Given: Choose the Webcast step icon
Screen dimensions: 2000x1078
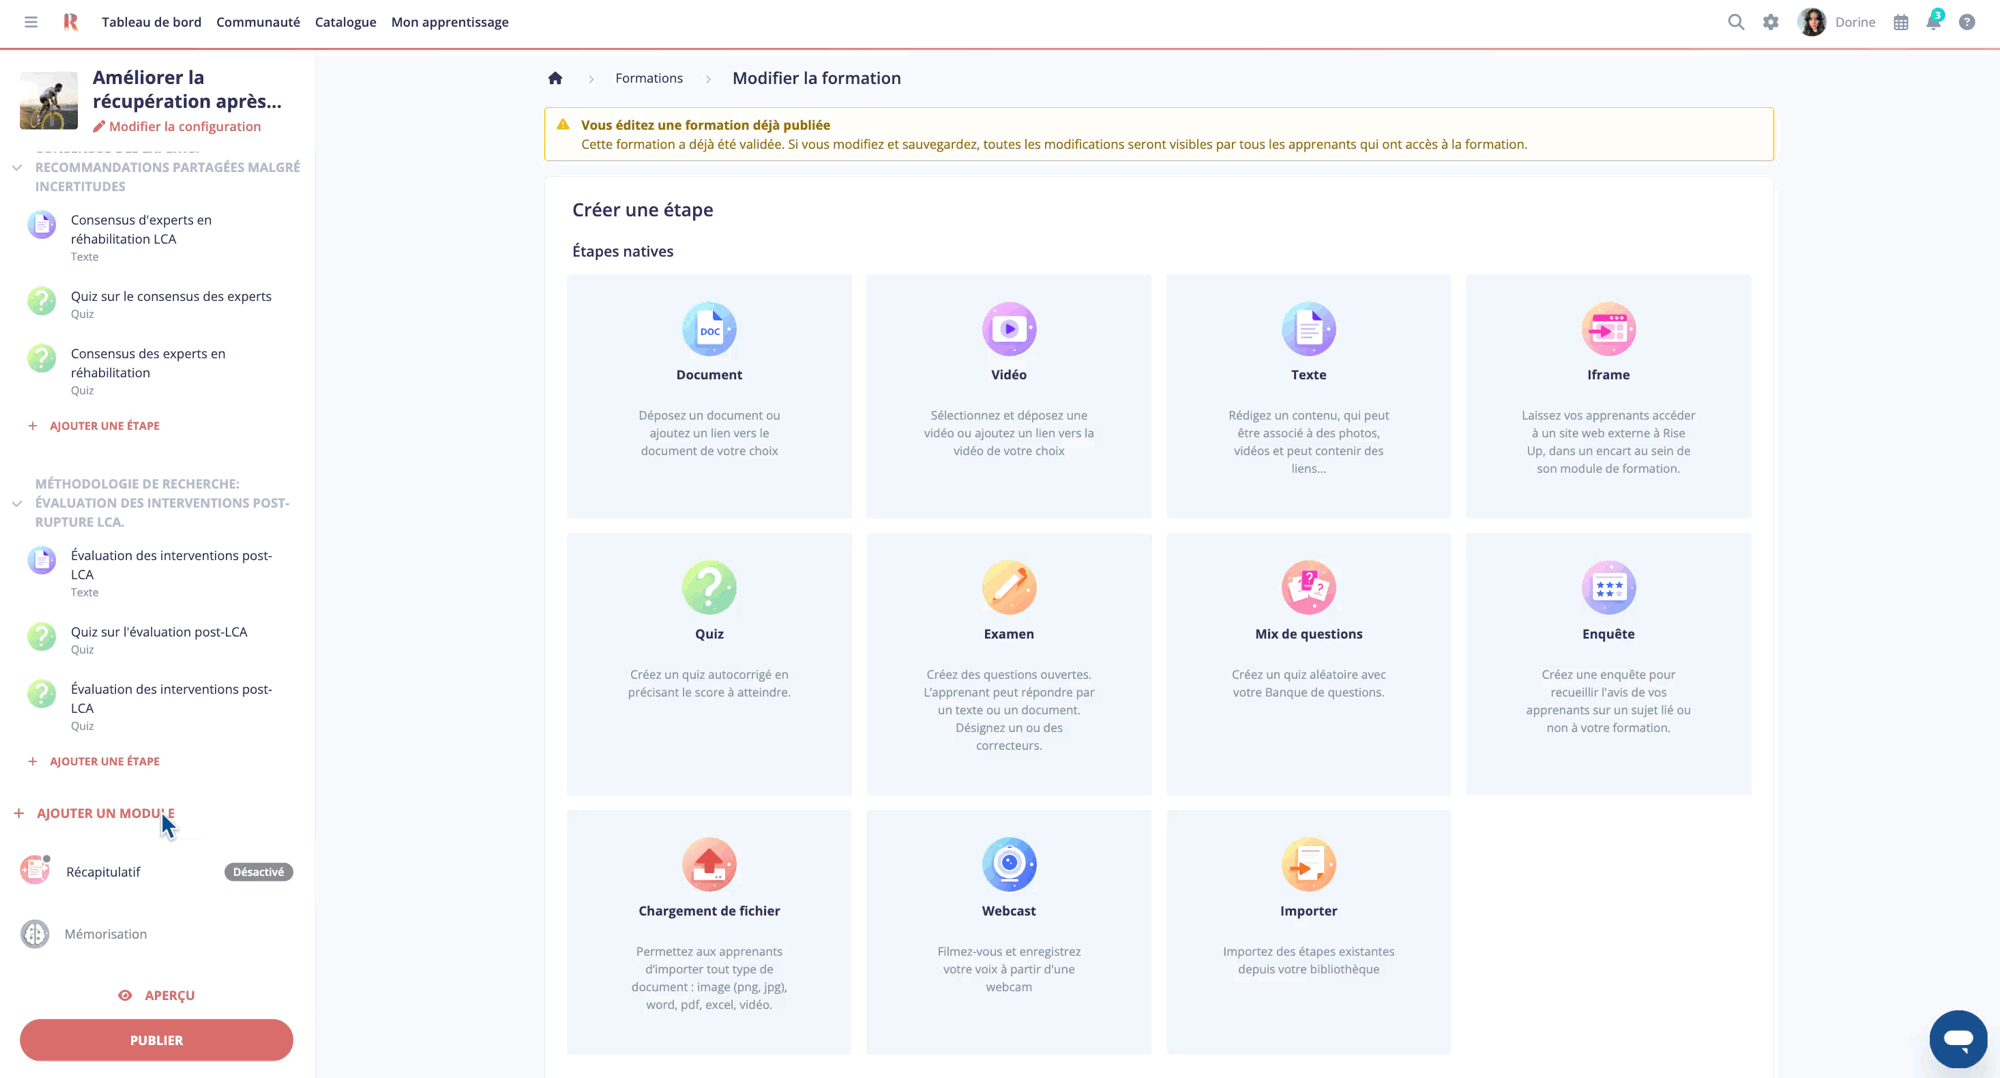Looking at the screenshot, I should click(1009, 865).
